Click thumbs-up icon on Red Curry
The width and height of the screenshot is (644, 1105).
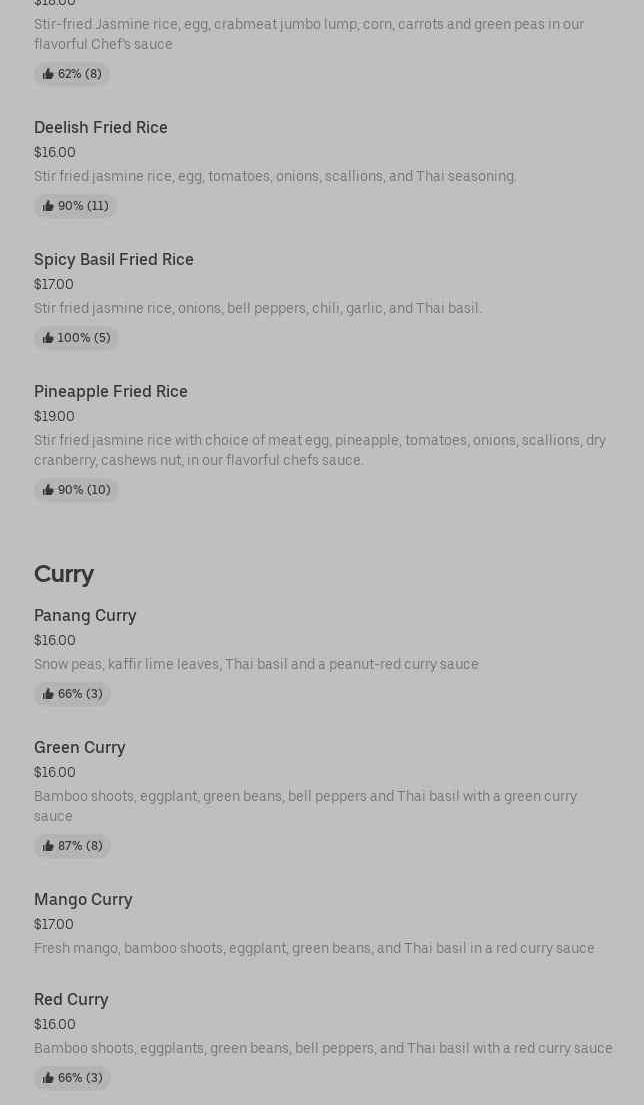coord(48,1078)
